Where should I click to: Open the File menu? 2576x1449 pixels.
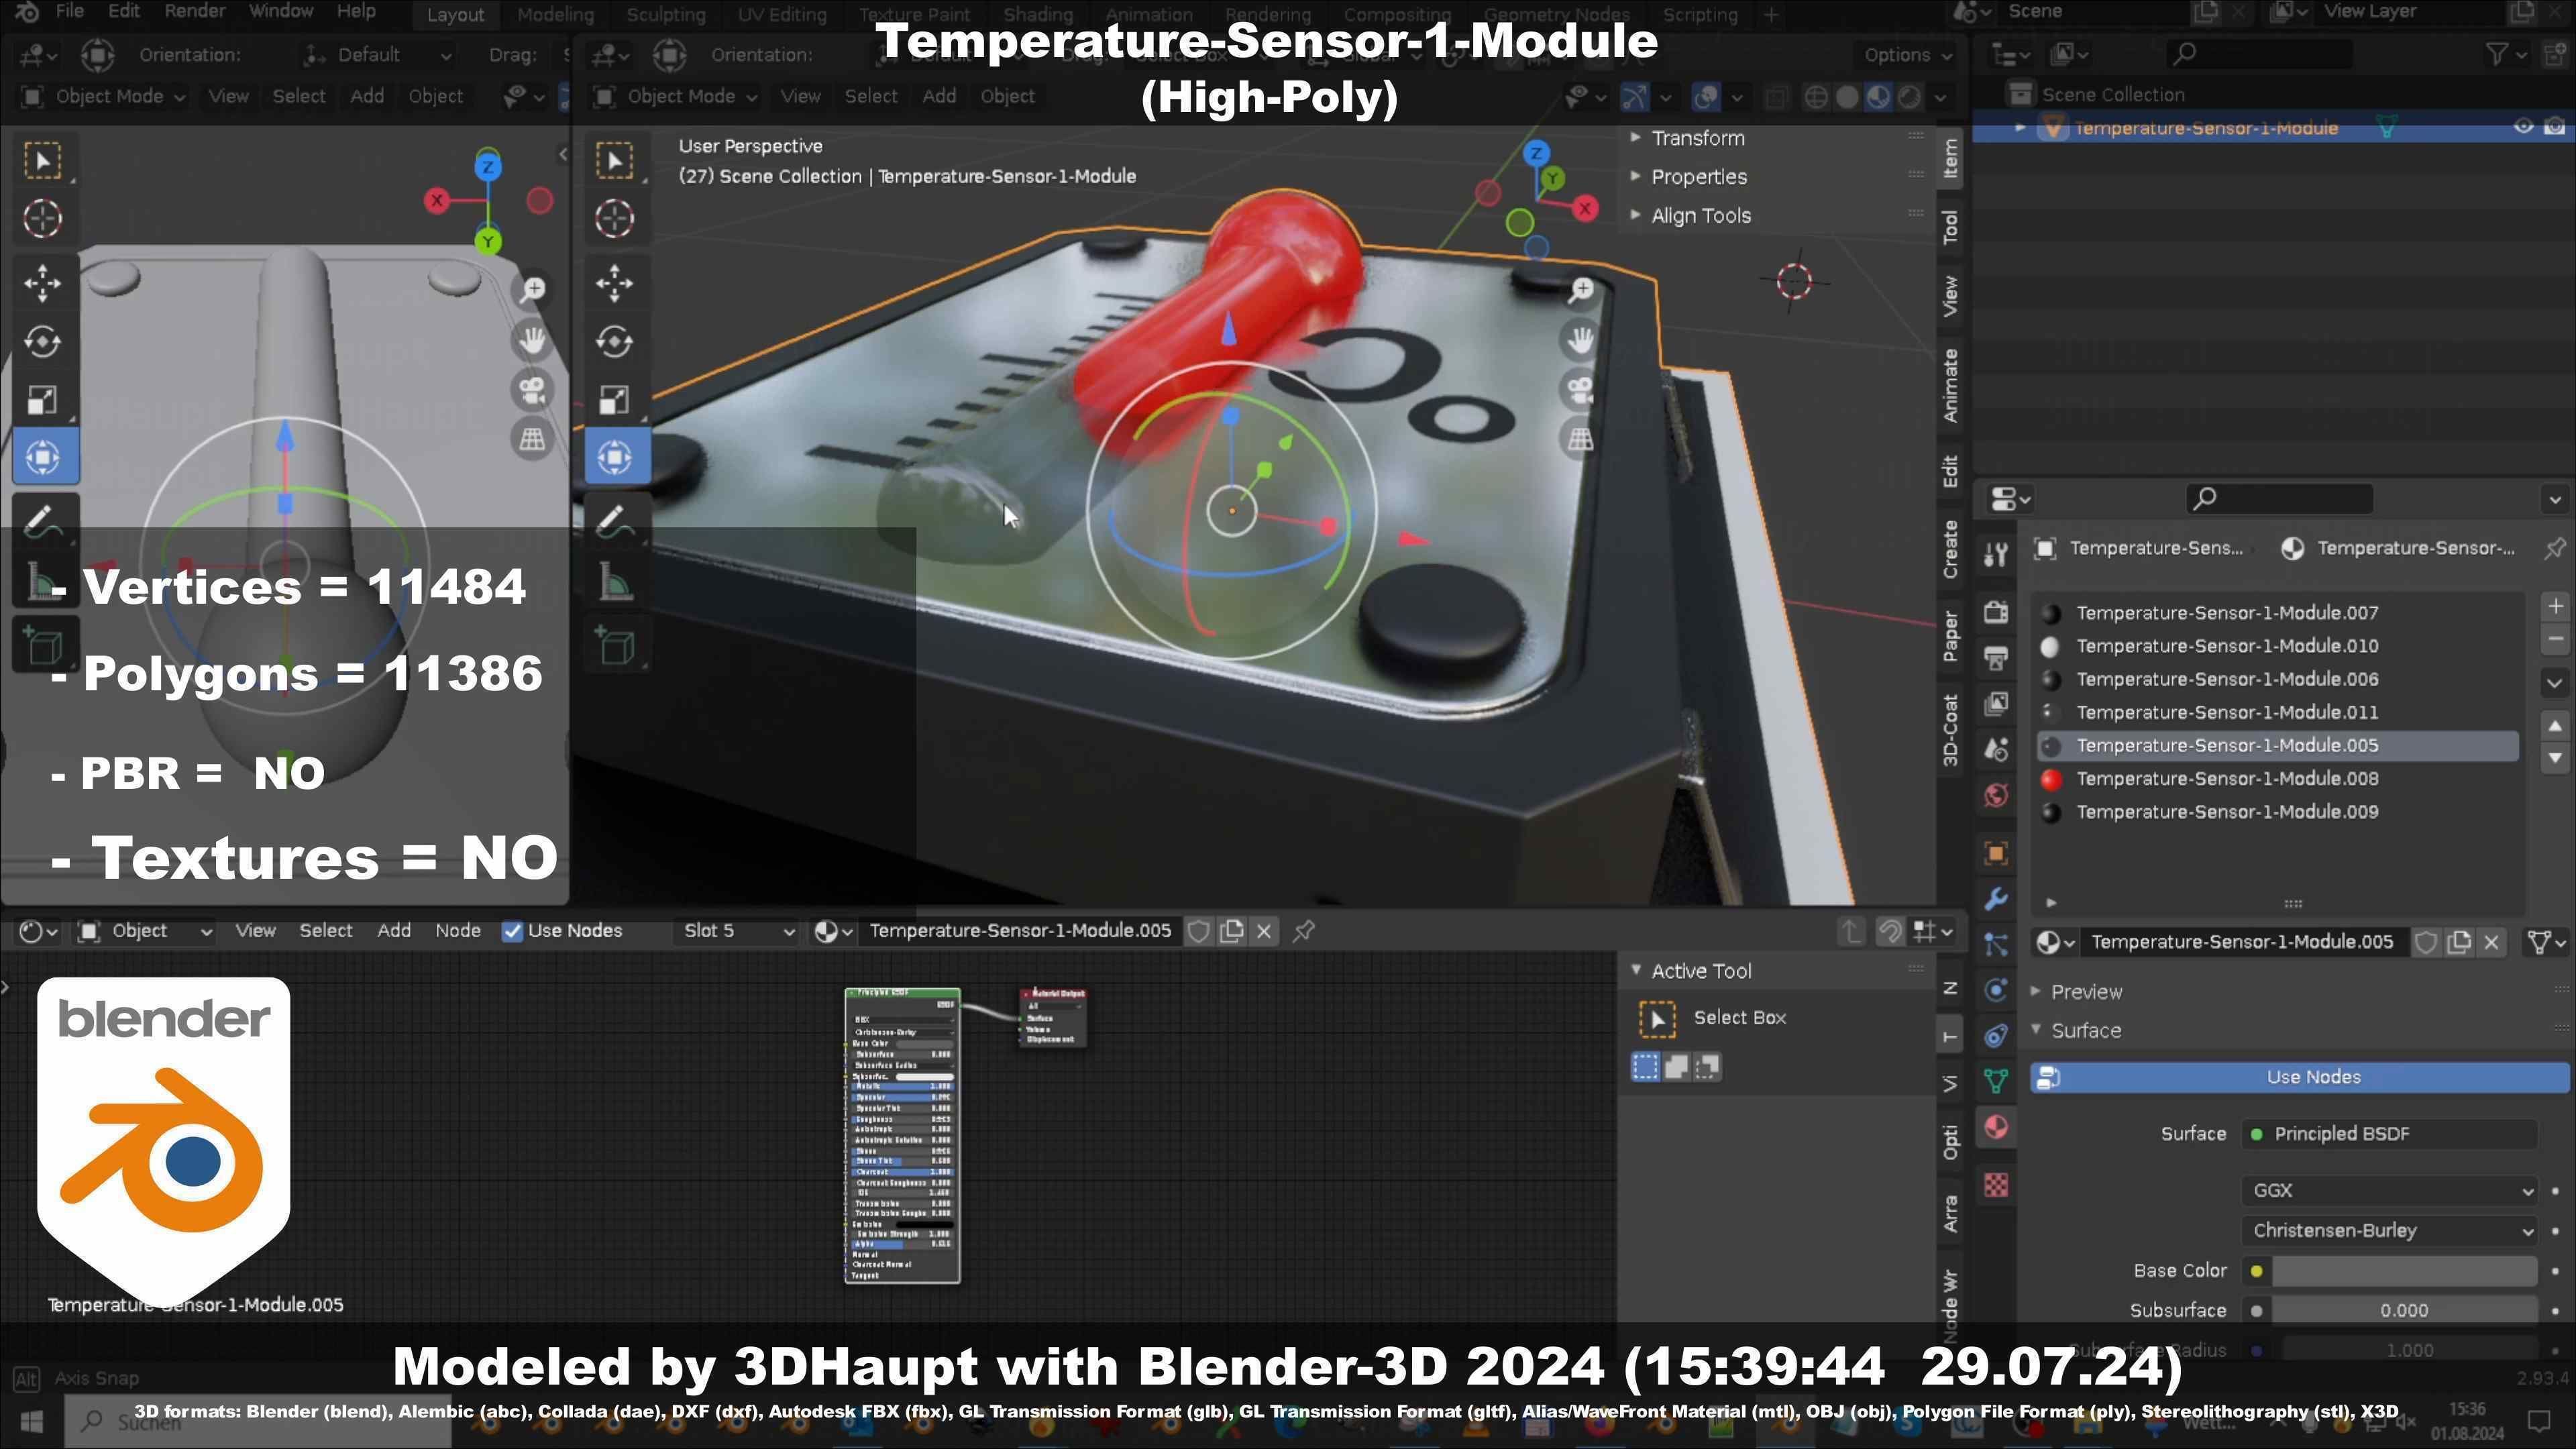click(x=69, y=12)
